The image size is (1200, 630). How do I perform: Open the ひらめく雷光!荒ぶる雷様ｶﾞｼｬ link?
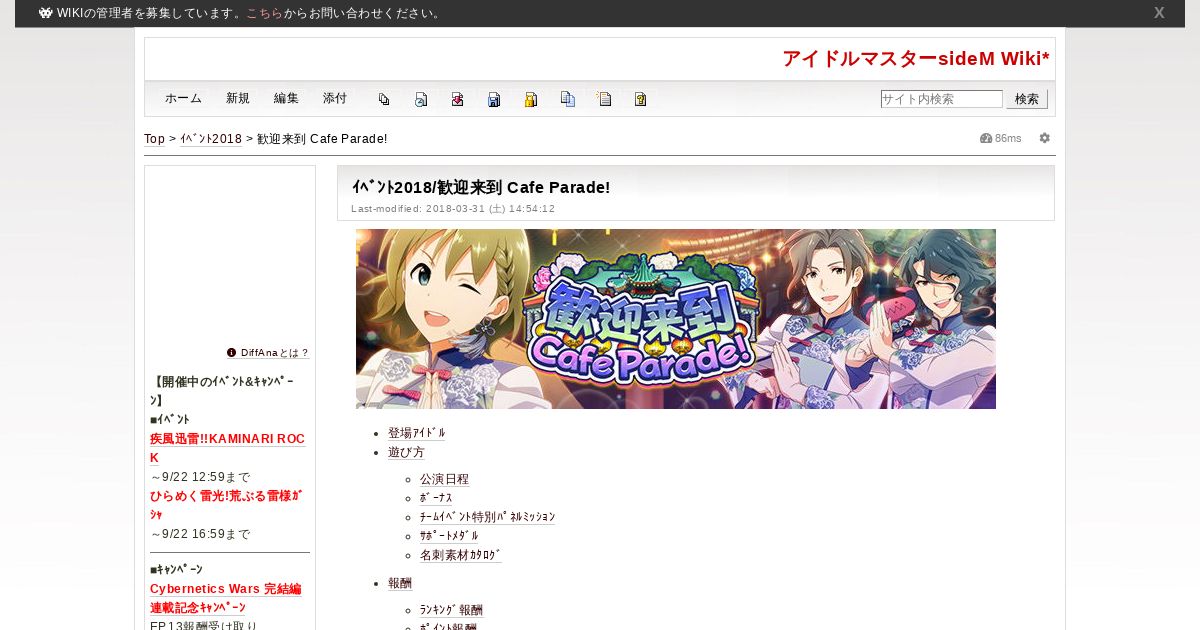pyautogui.click(x=226, y=505)
